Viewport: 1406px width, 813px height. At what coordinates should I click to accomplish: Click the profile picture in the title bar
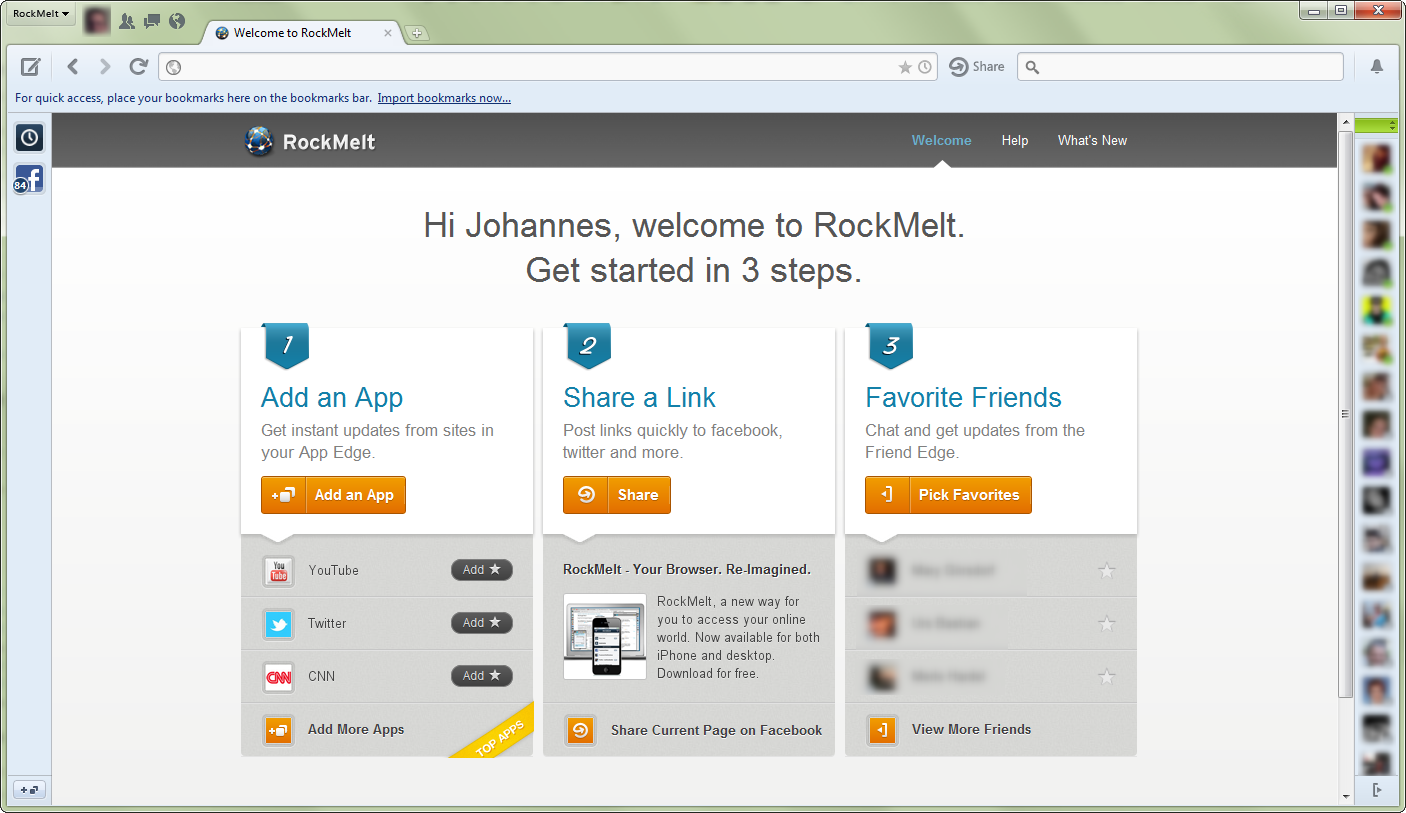coord(97,20)
